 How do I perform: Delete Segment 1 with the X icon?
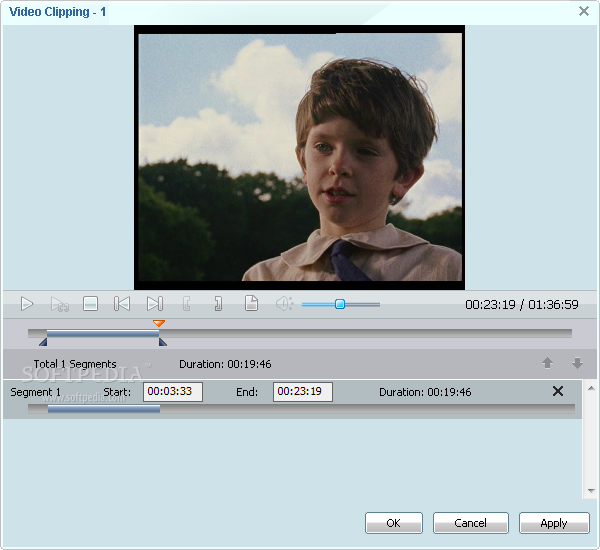click(558, 391)
